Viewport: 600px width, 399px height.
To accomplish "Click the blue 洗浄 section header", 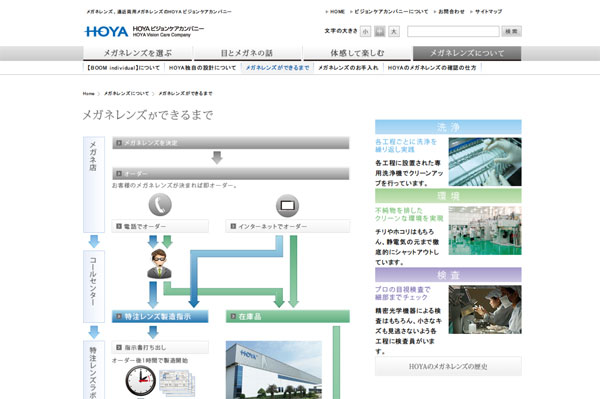I will pyautogui.click(x=448, y=127).
